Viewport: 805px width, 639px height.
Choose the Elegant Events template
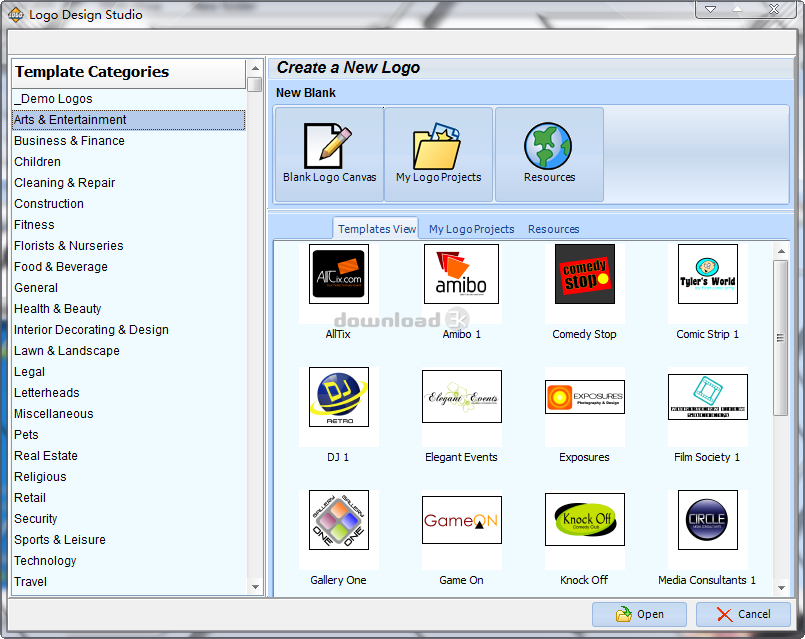(x=462, y=397)
